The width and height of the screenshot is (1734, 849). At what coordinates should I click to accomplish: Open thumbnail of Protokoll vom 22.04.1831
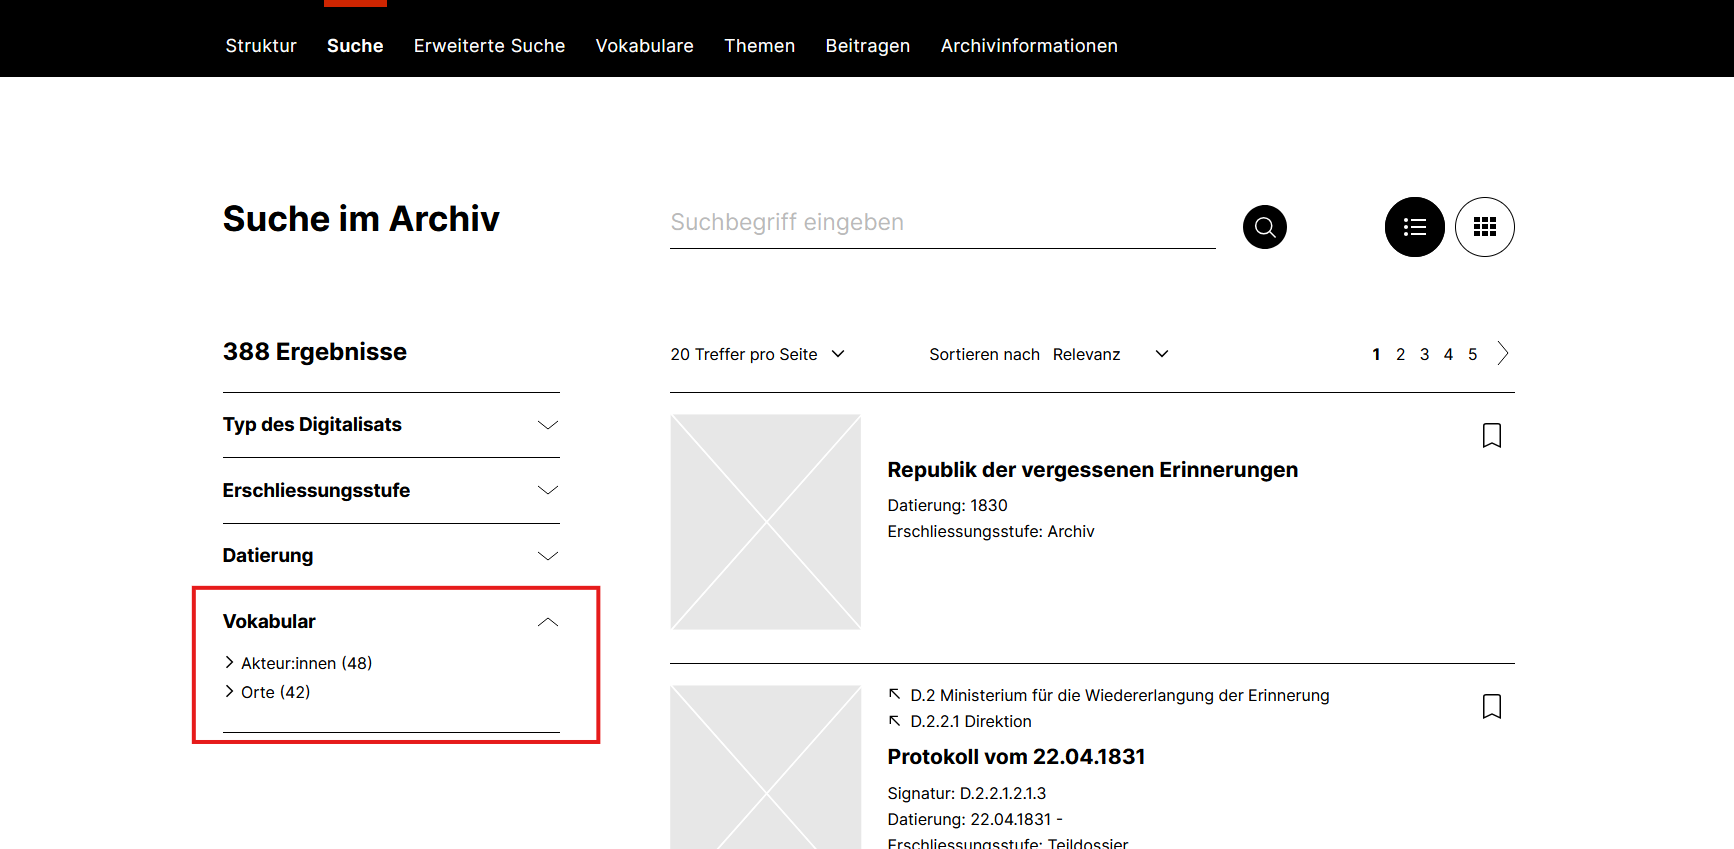(x=765, y=767)
